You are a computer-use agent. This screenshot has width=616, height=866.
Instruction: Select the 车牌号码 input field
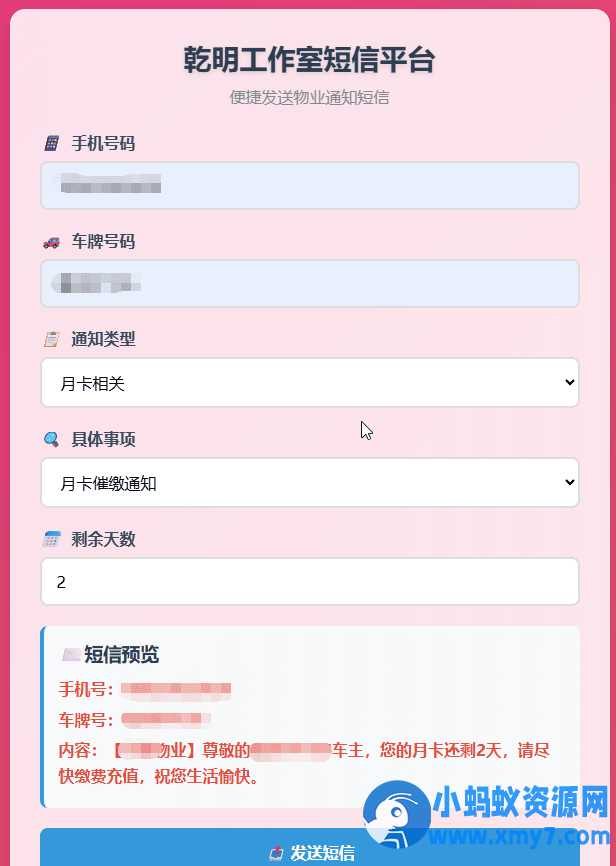coord(308,283)
